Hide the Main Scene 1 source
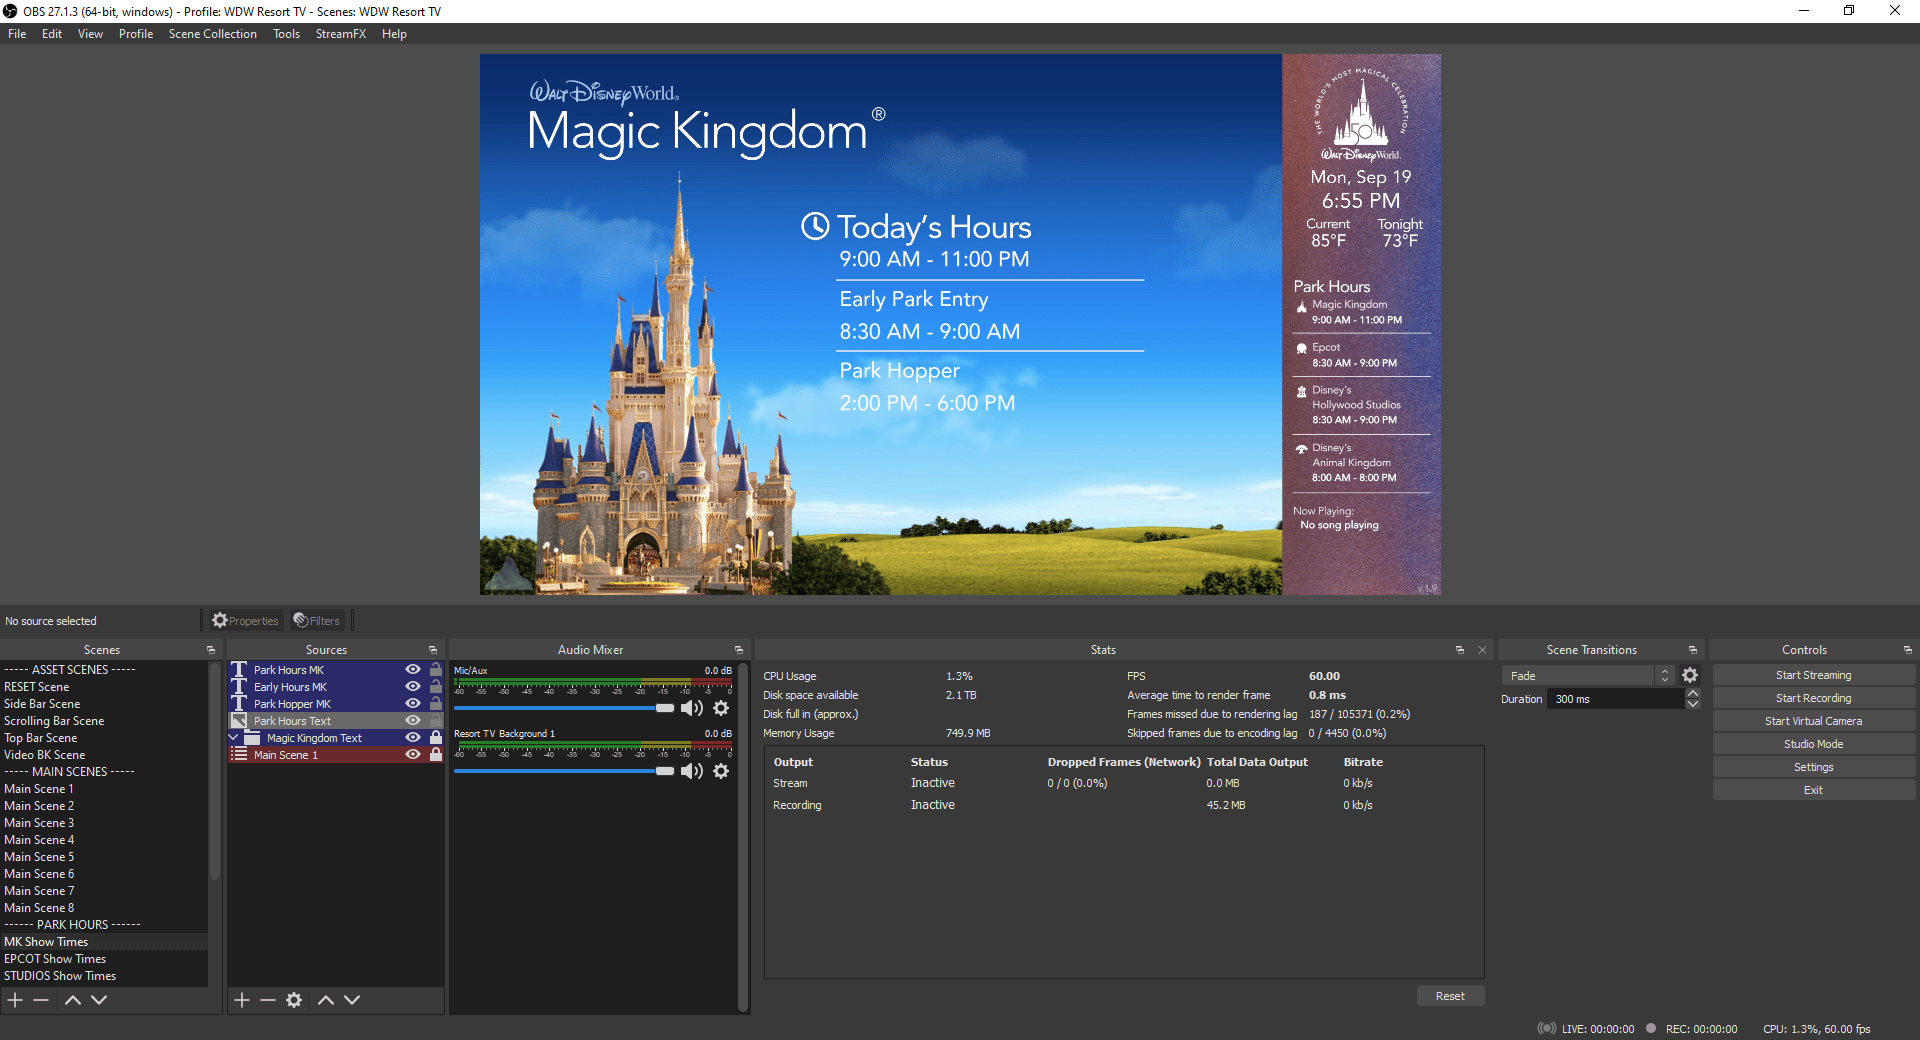1920x1040 pixels. click(x=412, y=755)
